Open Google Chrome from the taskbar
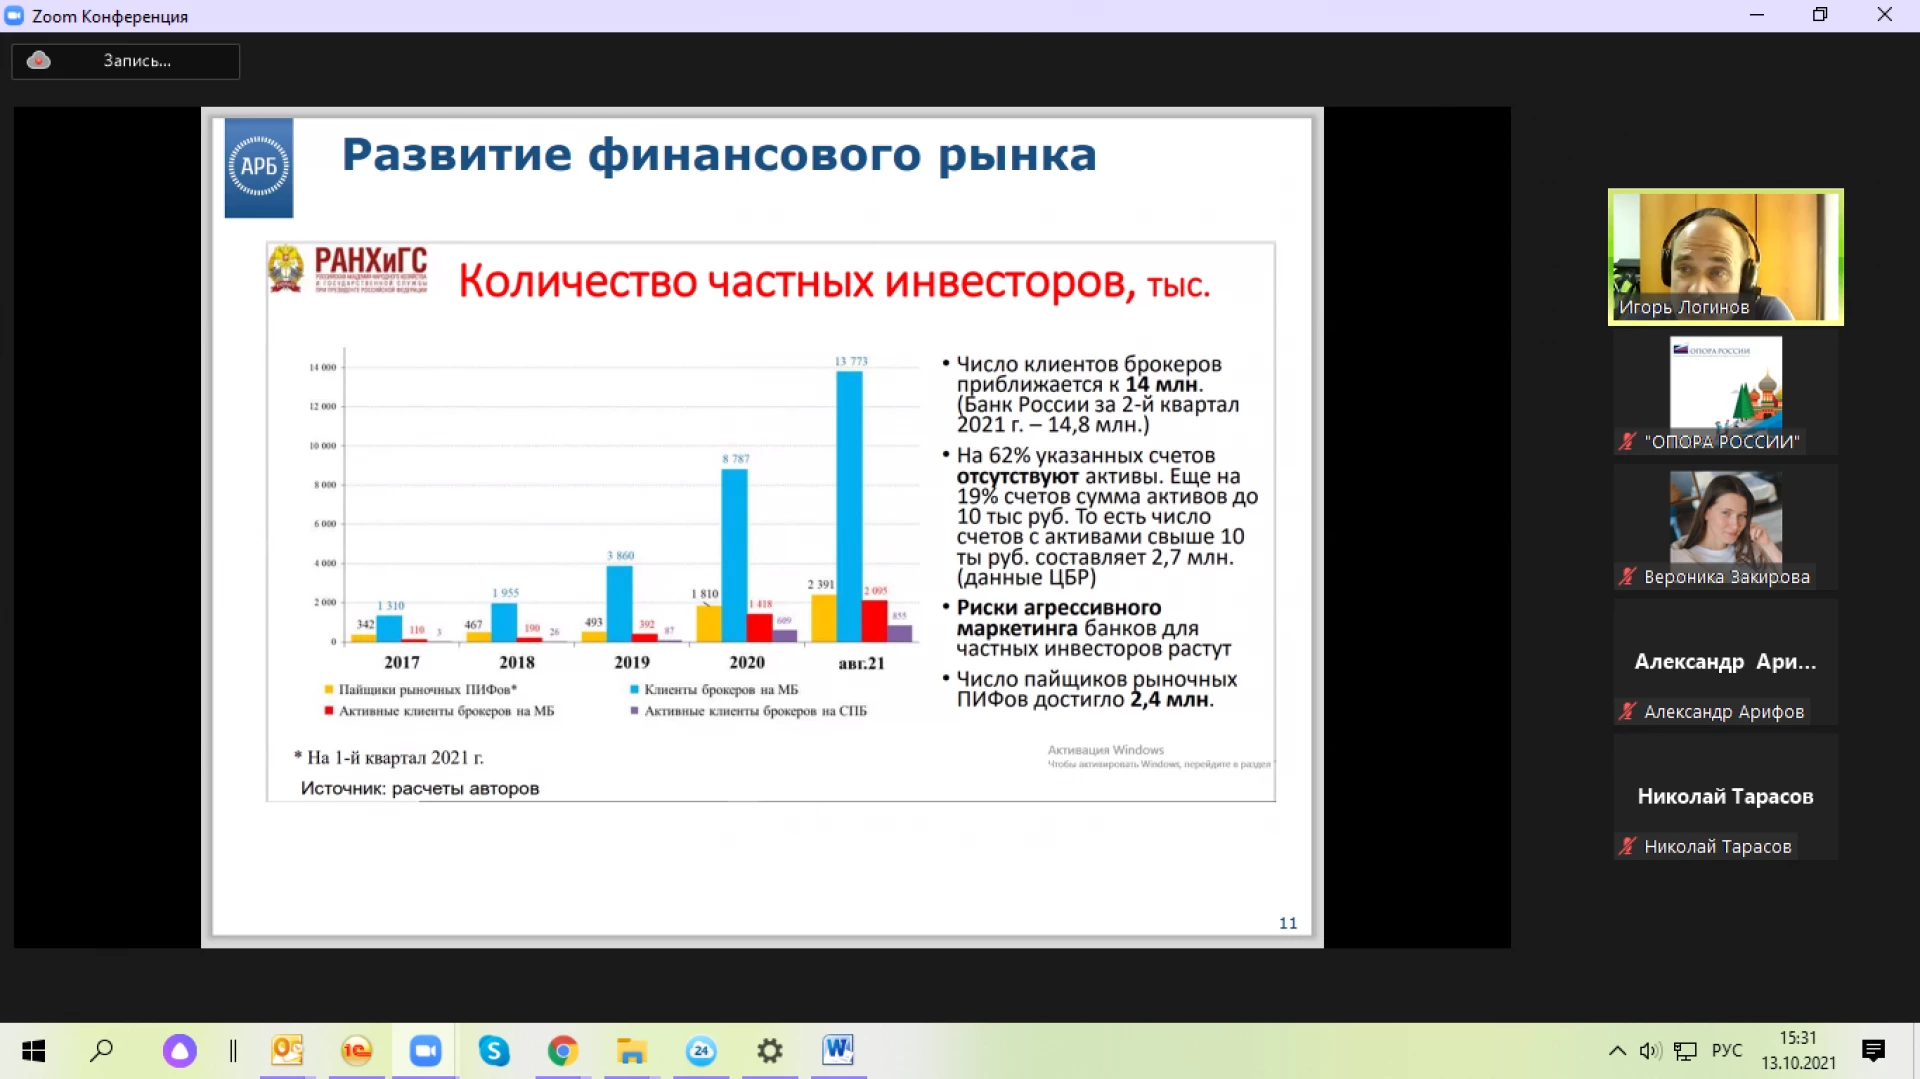The height and width of the screenshot is (1079, 1920). coord(563,1051)
